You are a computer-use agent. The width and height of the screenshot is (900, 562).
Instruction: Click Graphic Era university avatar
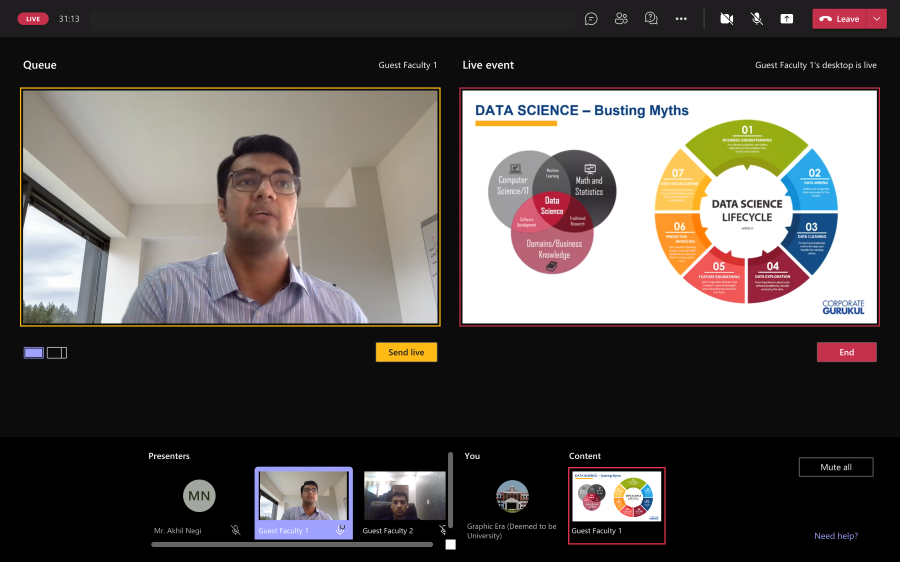tap(512, 496)
